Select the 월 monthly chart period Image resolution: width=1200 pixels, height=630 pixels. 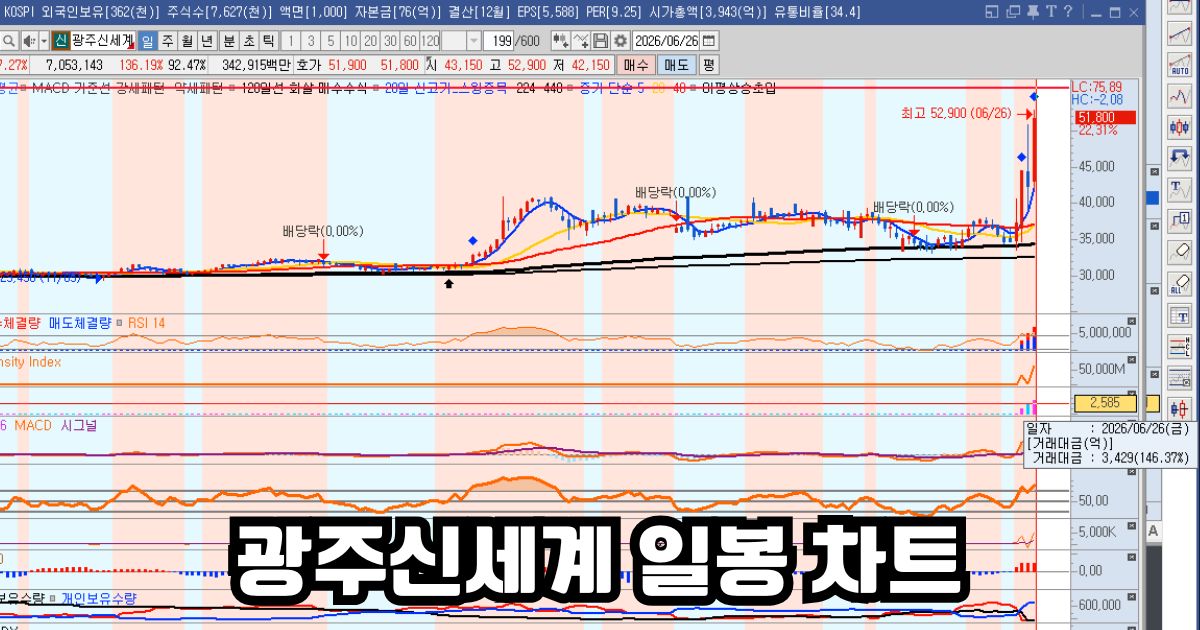pyautogui.click(x=187, y=40)
